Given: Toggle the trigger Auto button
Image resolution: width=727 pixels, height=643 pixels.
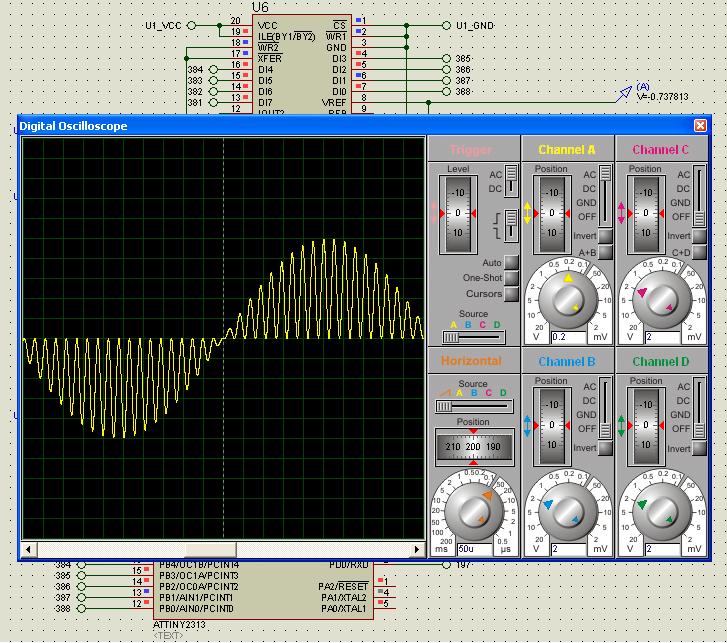Looking at the screenshot, I should [511, 262].
